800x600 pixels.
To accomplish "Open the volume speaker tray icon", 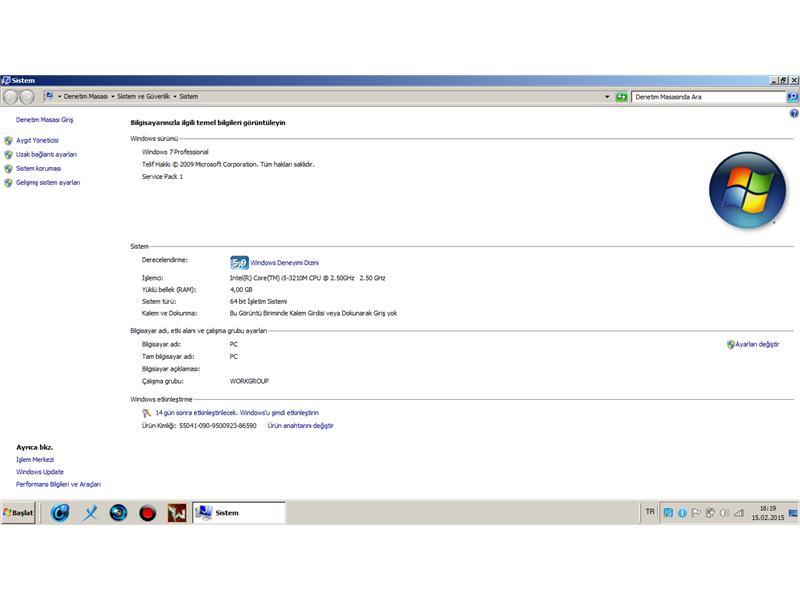I will [724, 513].
